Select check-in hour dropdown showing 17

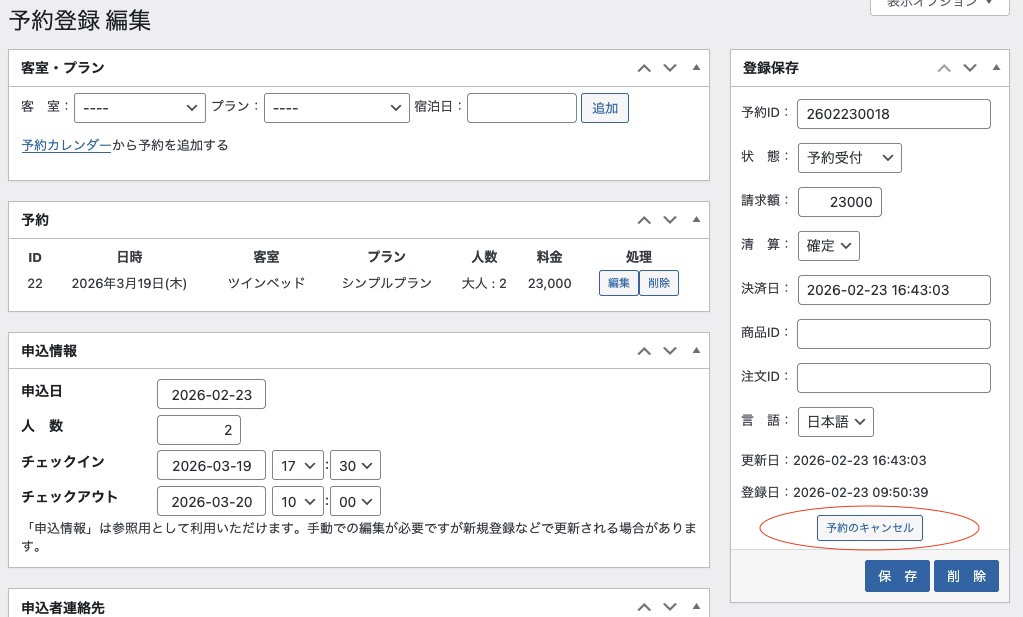pos(299,466)
